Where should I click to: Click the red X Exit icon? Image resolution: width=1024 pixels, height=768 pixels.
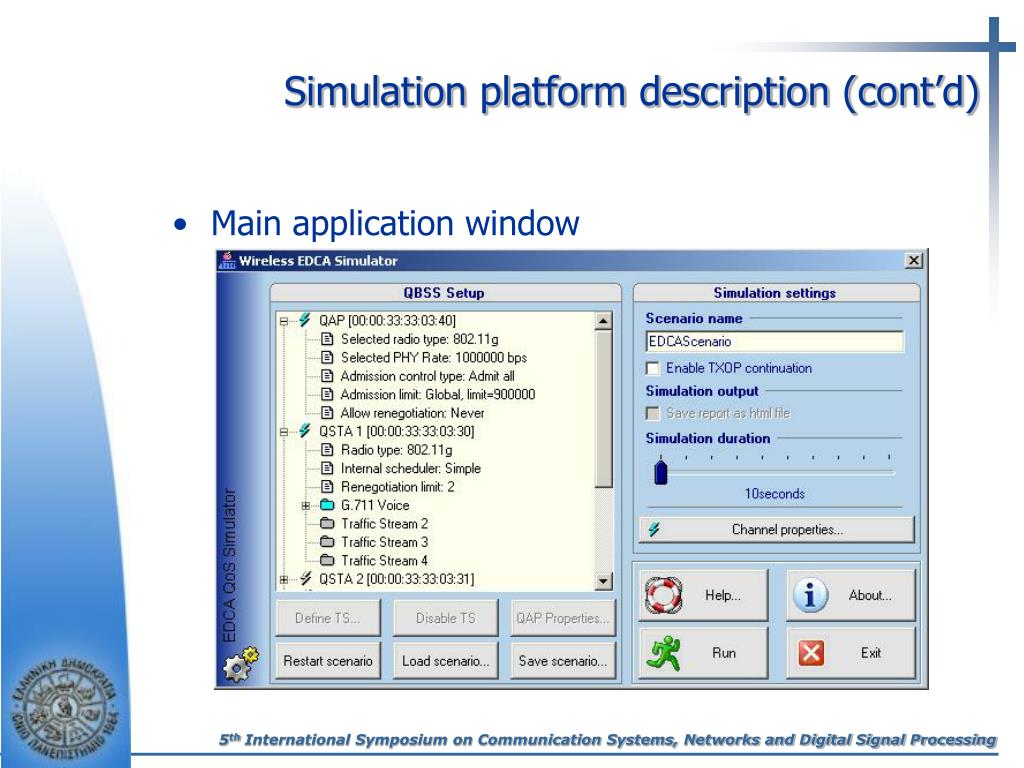(811, 653)
